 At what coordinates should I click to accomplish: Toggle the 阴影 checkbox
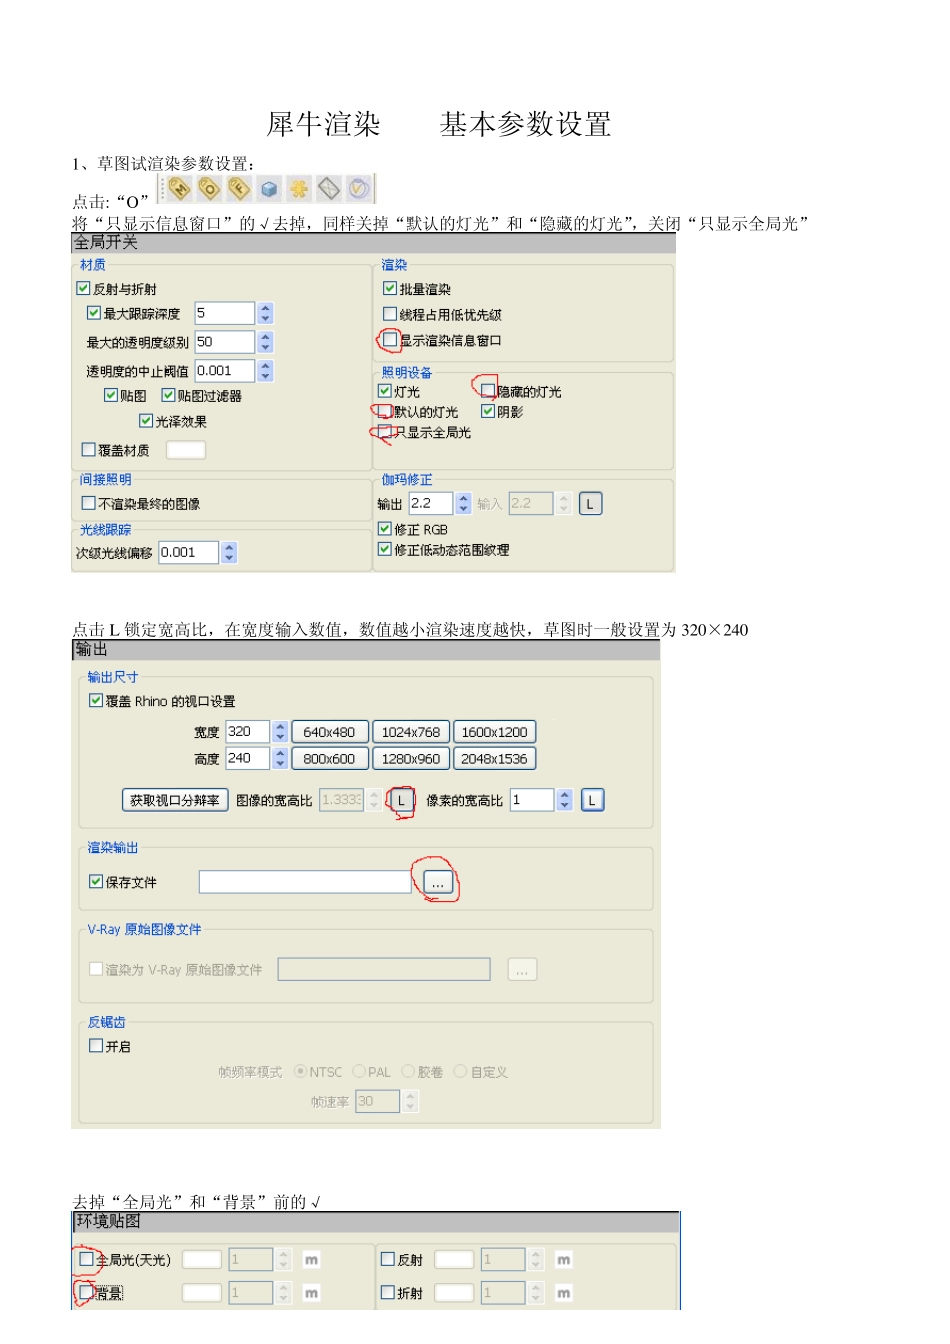click(488, 411)
